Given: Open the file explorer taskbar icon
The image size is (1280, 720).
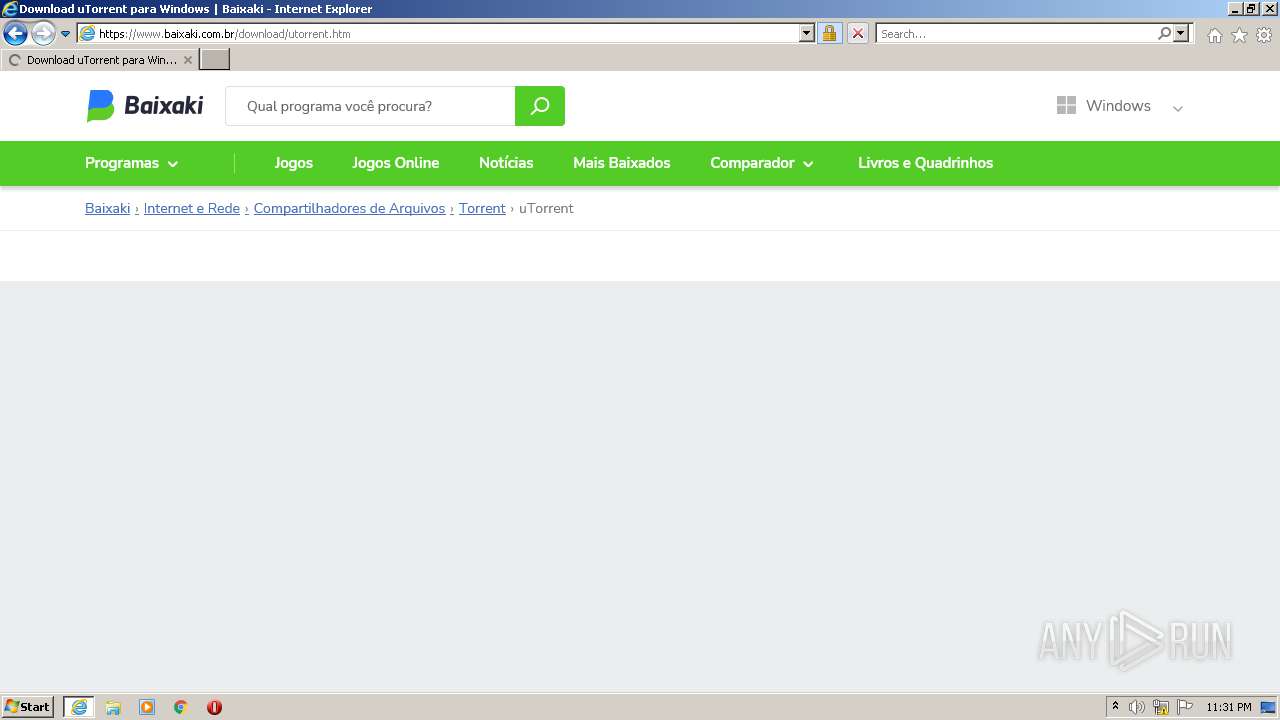Looking at the screenshot, I should 113,707.
